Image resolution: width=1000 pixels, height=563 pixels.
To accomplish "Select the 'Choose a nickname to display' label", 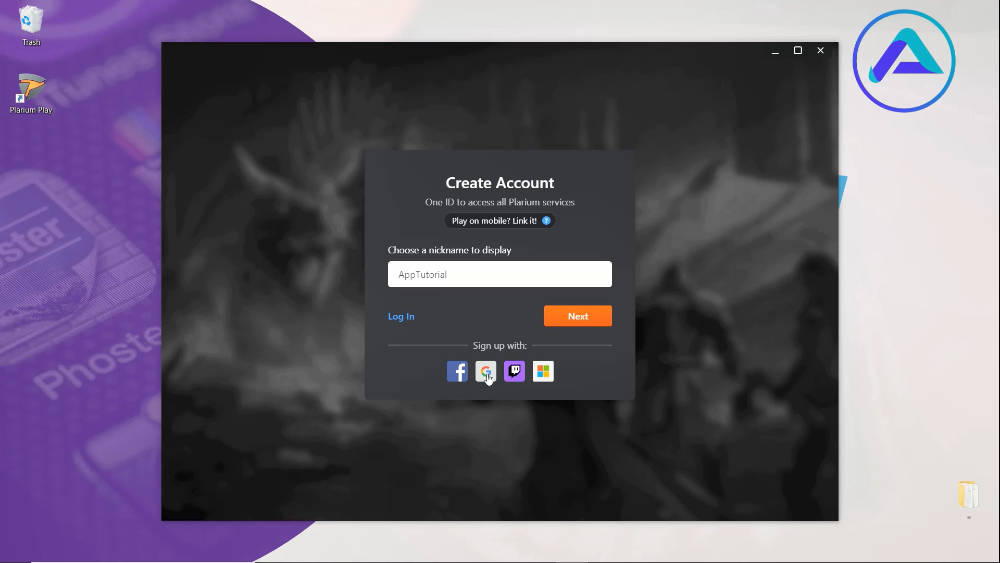I will pos(450,250).
